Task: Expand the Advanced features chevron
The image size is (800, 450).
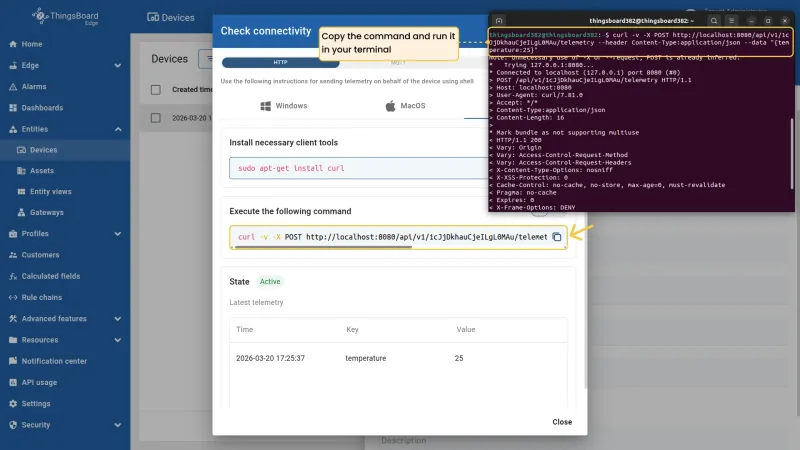Action: 118,318
